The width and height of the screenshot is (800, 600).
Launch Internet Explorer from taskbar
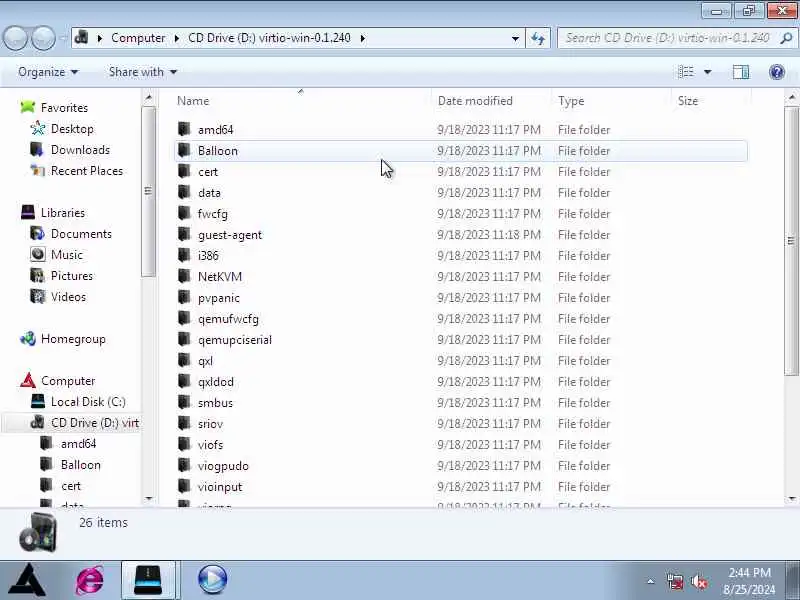click(x=90, y=580)
